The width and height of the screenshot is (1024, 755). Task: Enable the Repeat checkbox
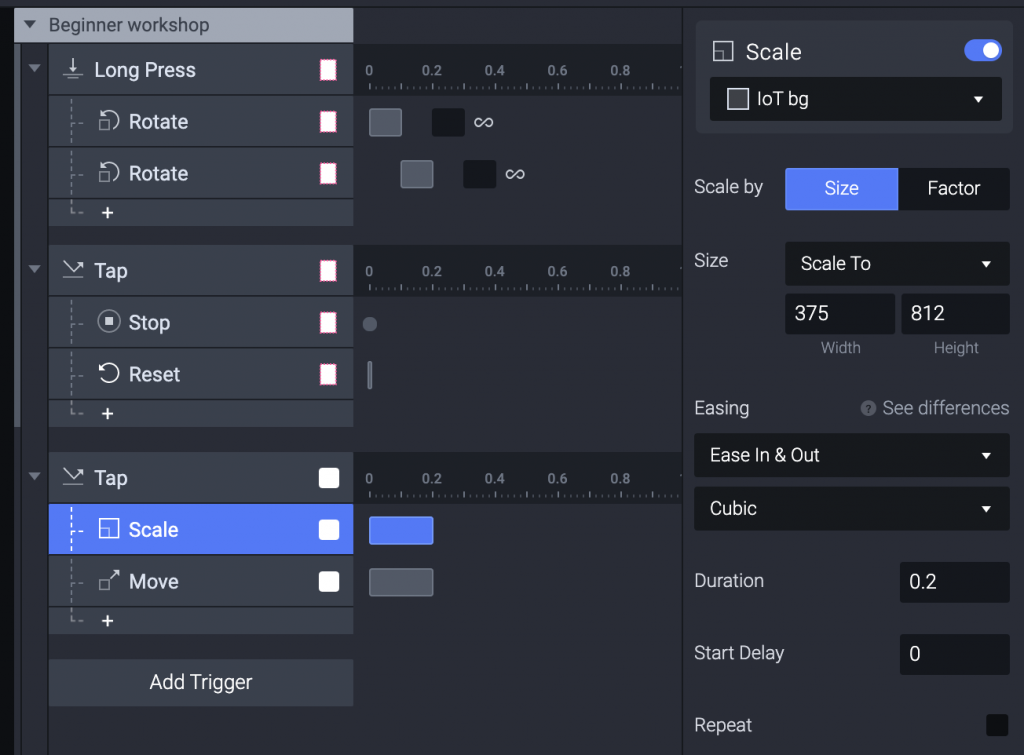click(996, 725)
